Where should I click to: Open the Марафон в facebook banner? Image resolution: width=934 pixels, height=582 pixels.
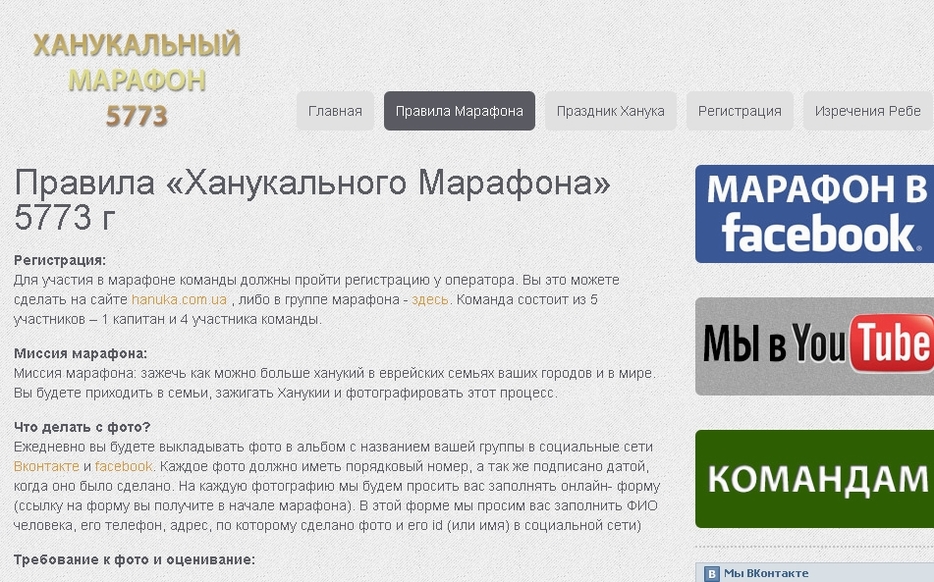coord(814,214)
